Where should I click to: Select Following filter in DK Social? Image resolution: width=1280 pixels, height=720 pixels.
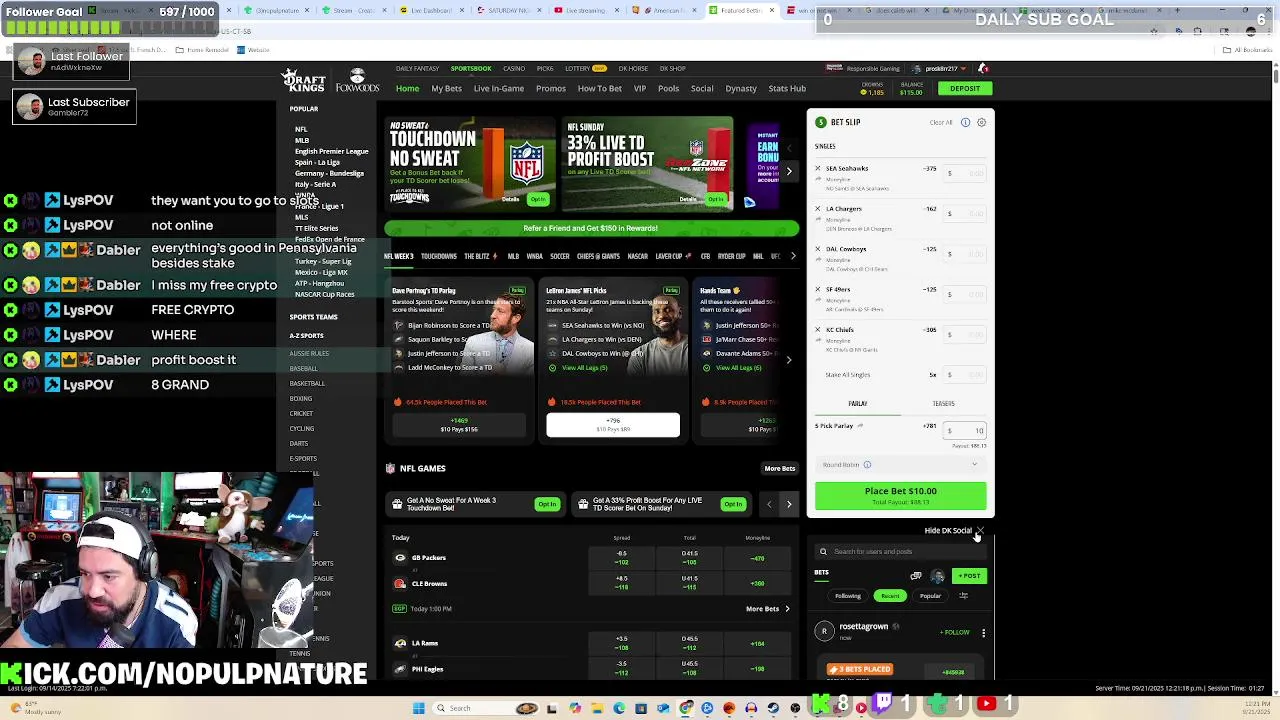[848, 596]
